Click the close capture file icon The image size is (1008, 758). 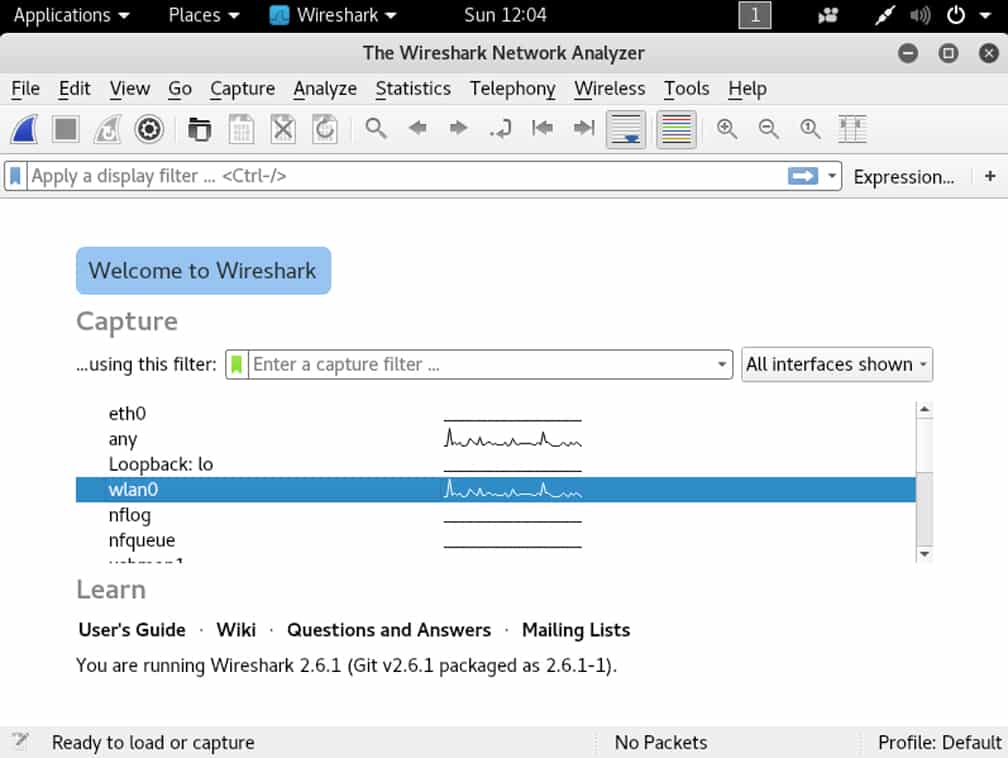(283, 129)
